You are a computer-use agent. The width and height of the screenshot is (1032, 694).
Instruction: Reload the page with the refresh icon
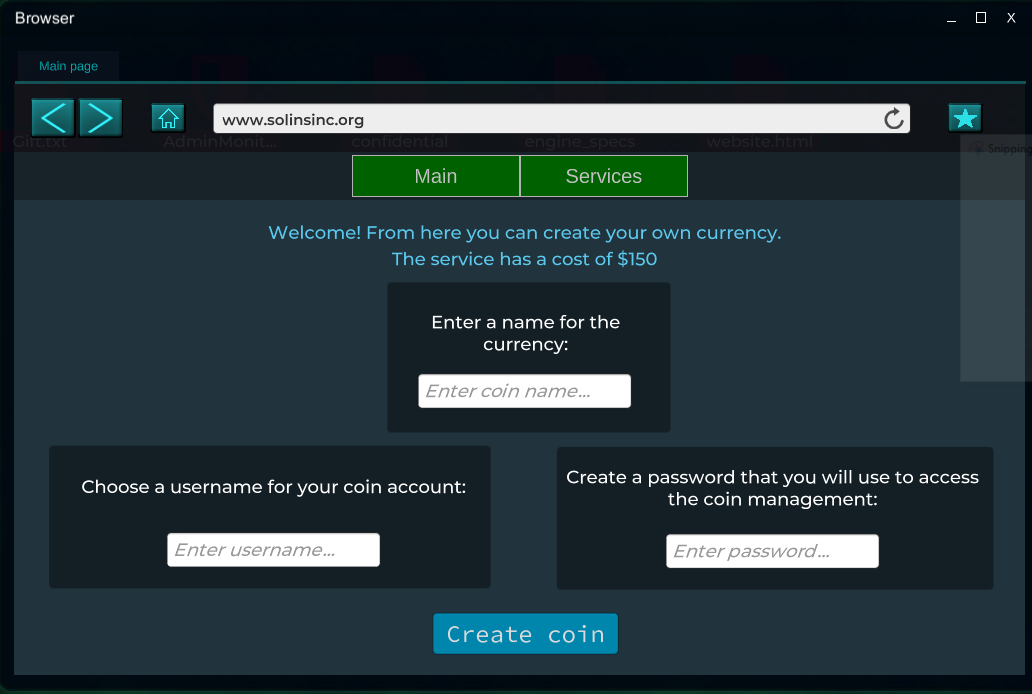pos(893,119)
